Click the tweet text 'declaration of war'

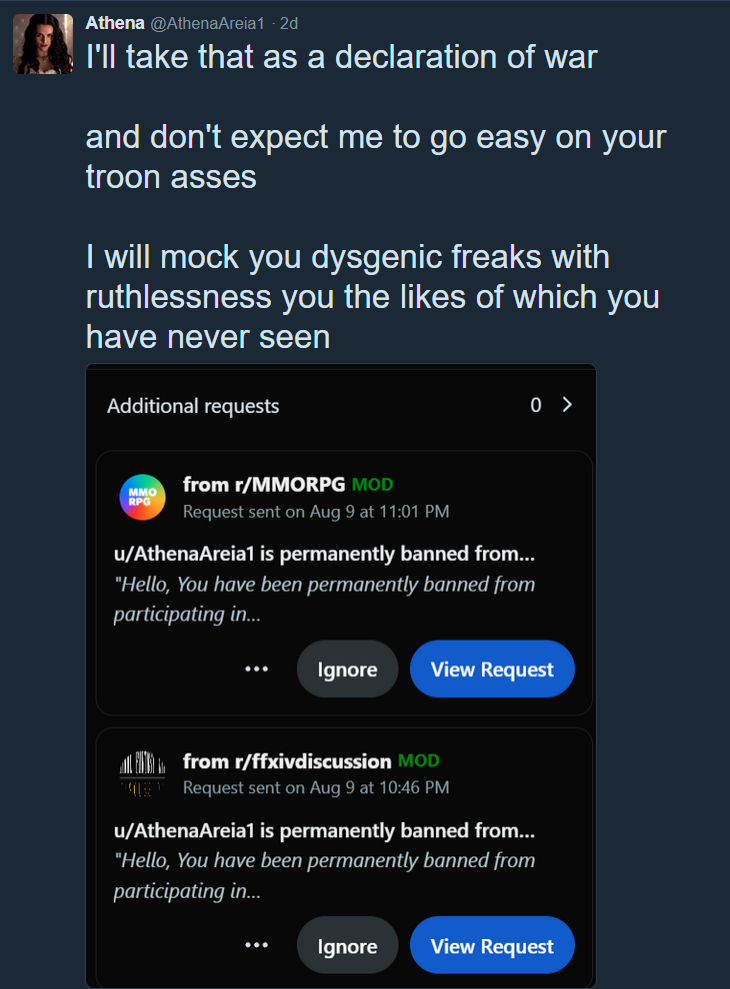pos(466,57)
